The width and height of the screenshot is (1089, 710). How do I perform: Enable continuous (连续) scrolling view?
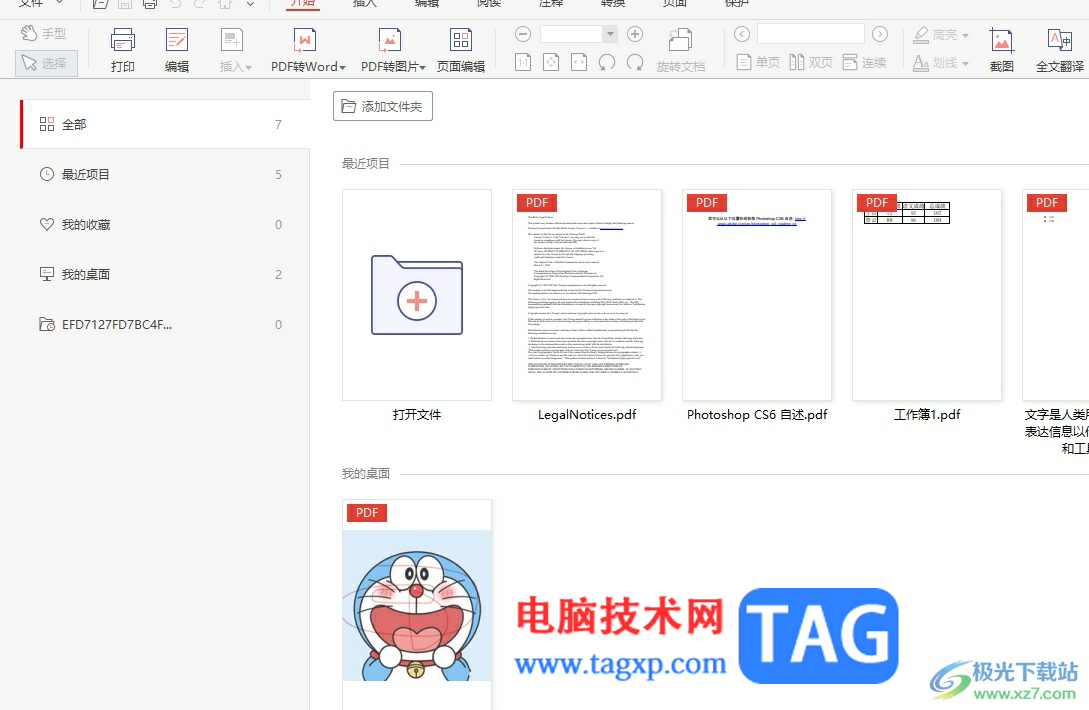865,63
